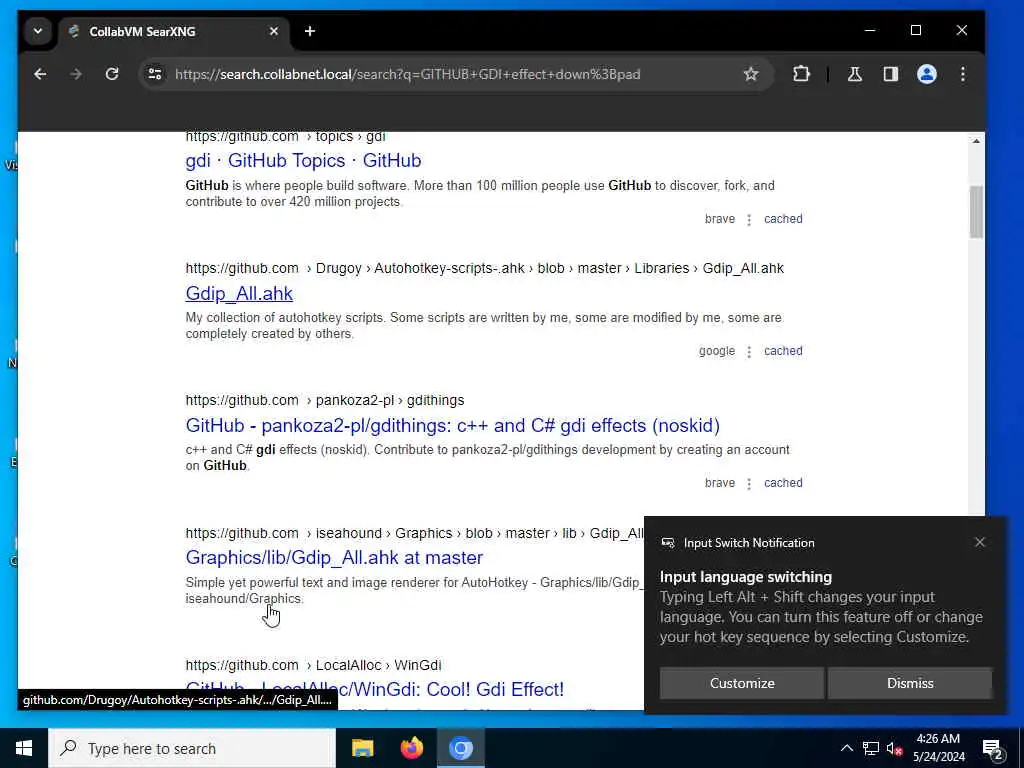
Task: Click the forward navigation arrow
Action: point(76,74)
